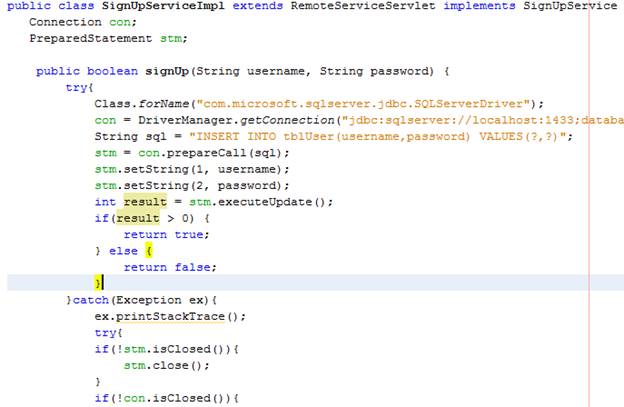Click the 'PreparedStatement stm;' field declaration
This screenshot has height=407, width=624.
tap(108, 39)
